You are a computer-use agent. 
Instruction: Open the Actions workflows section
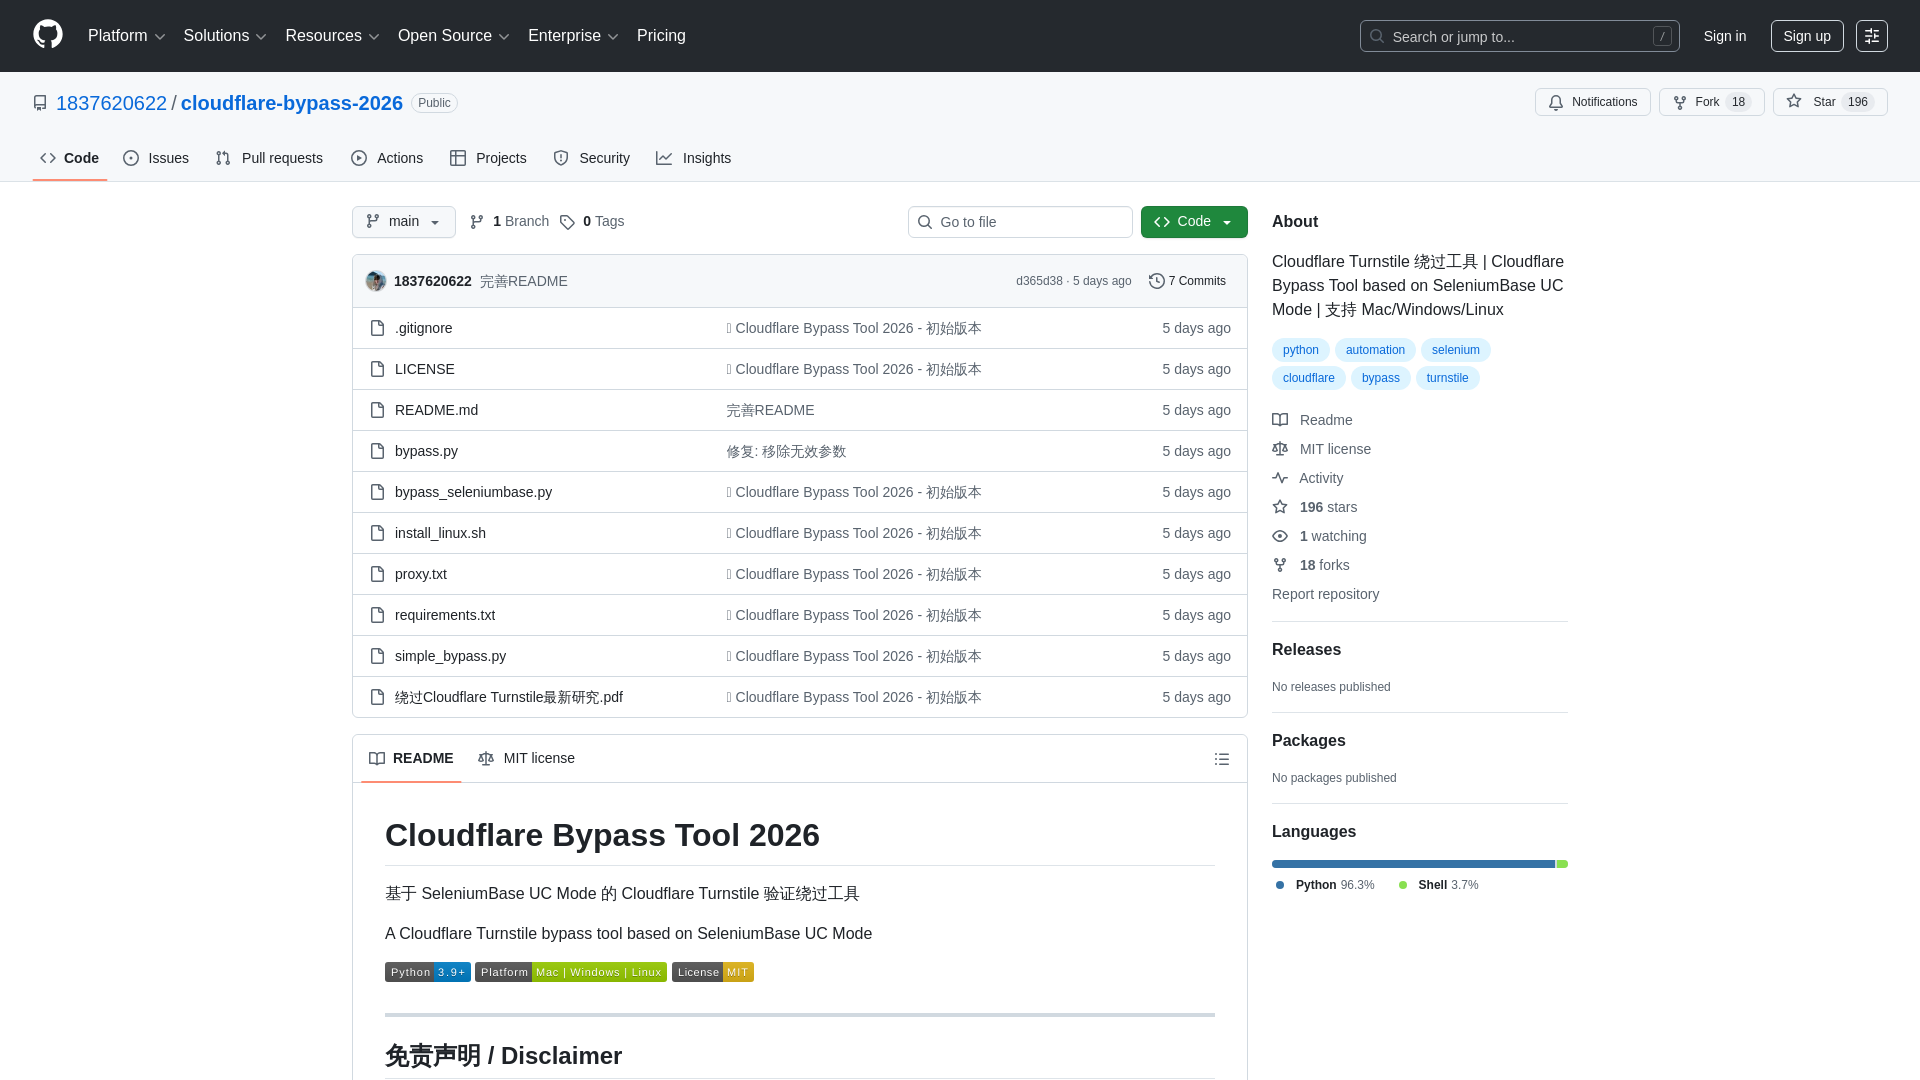pyautogui.click(x=386, y=158)
